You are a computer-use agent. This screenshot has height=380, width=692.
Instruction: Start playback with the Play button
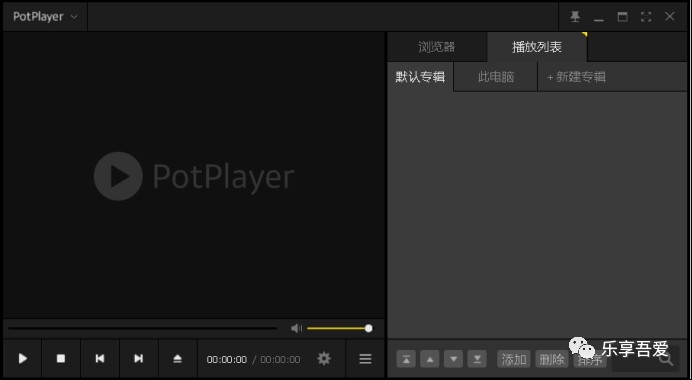(23, 358)
